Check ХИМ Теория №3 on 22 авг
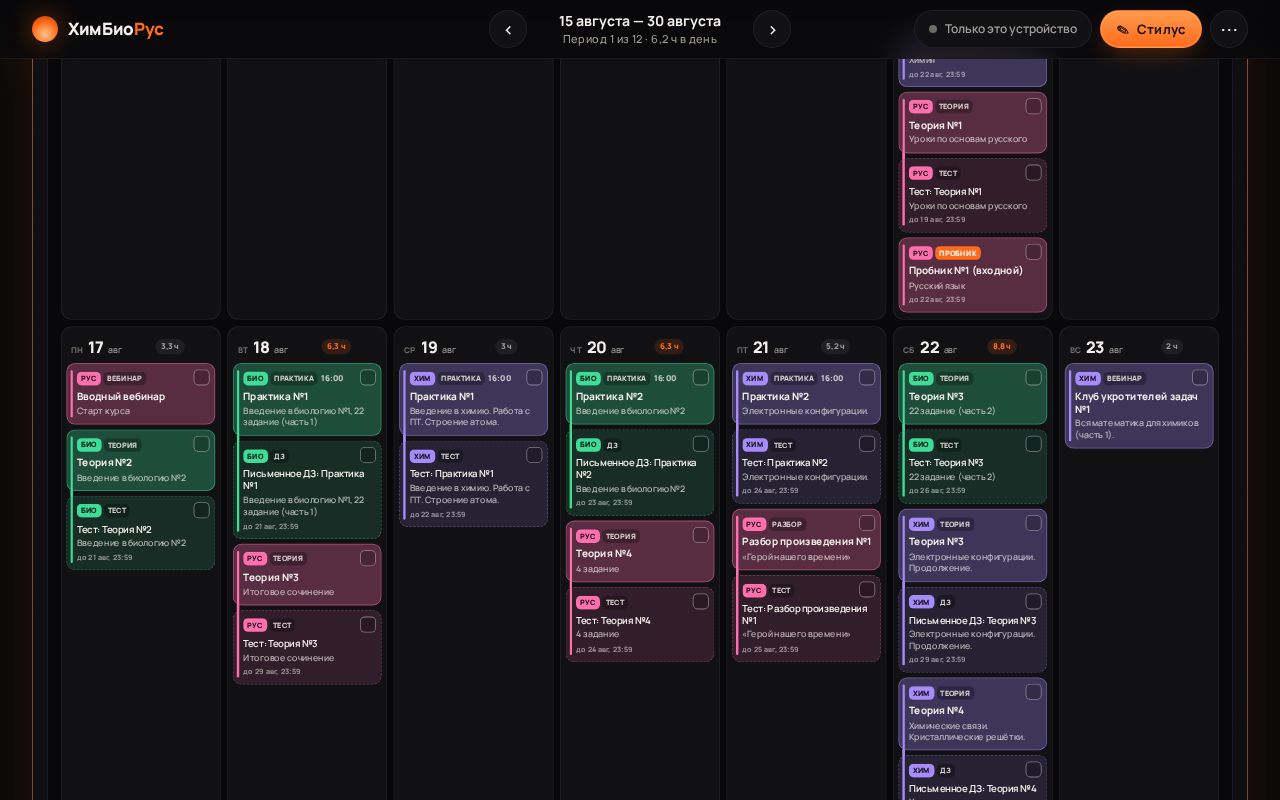Screen dimensions: 1280x800 coord(1033,523)
